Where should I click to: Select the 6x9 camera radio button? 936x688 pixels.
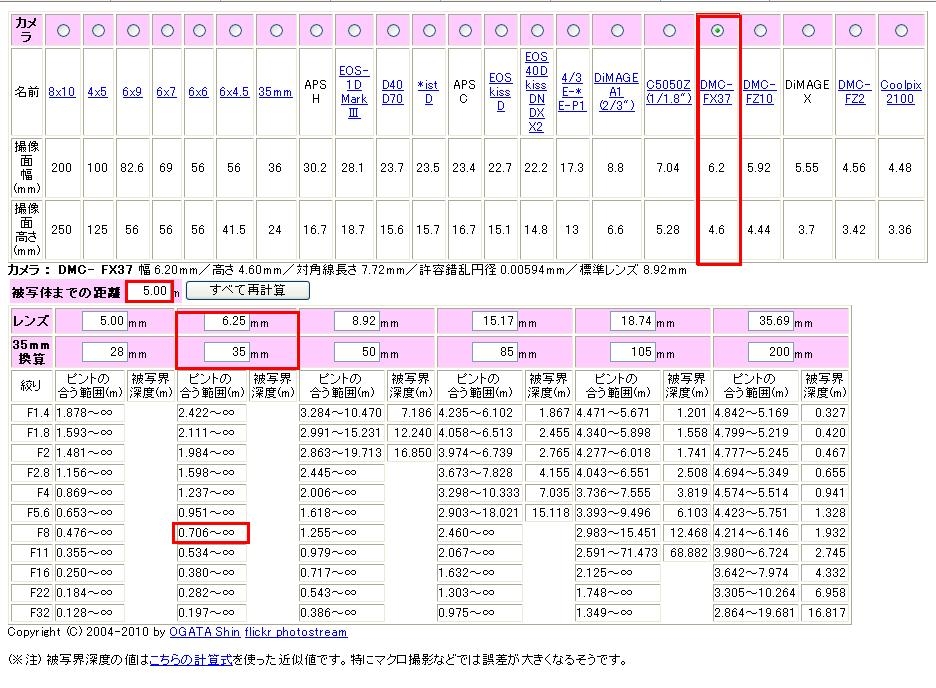click(133, 30)
